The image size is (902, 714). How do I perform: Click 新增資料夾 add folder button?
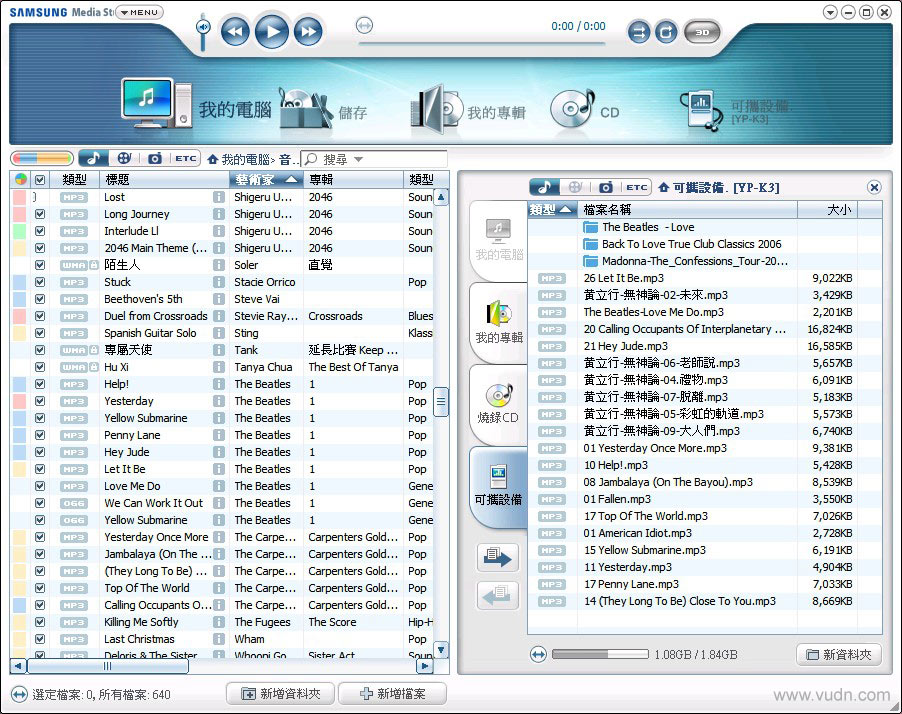pos(281,694)
